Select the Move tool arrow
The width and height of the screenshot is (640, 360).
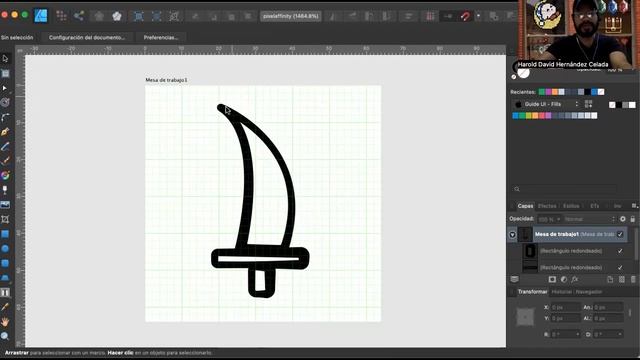[x=5, y=59]
